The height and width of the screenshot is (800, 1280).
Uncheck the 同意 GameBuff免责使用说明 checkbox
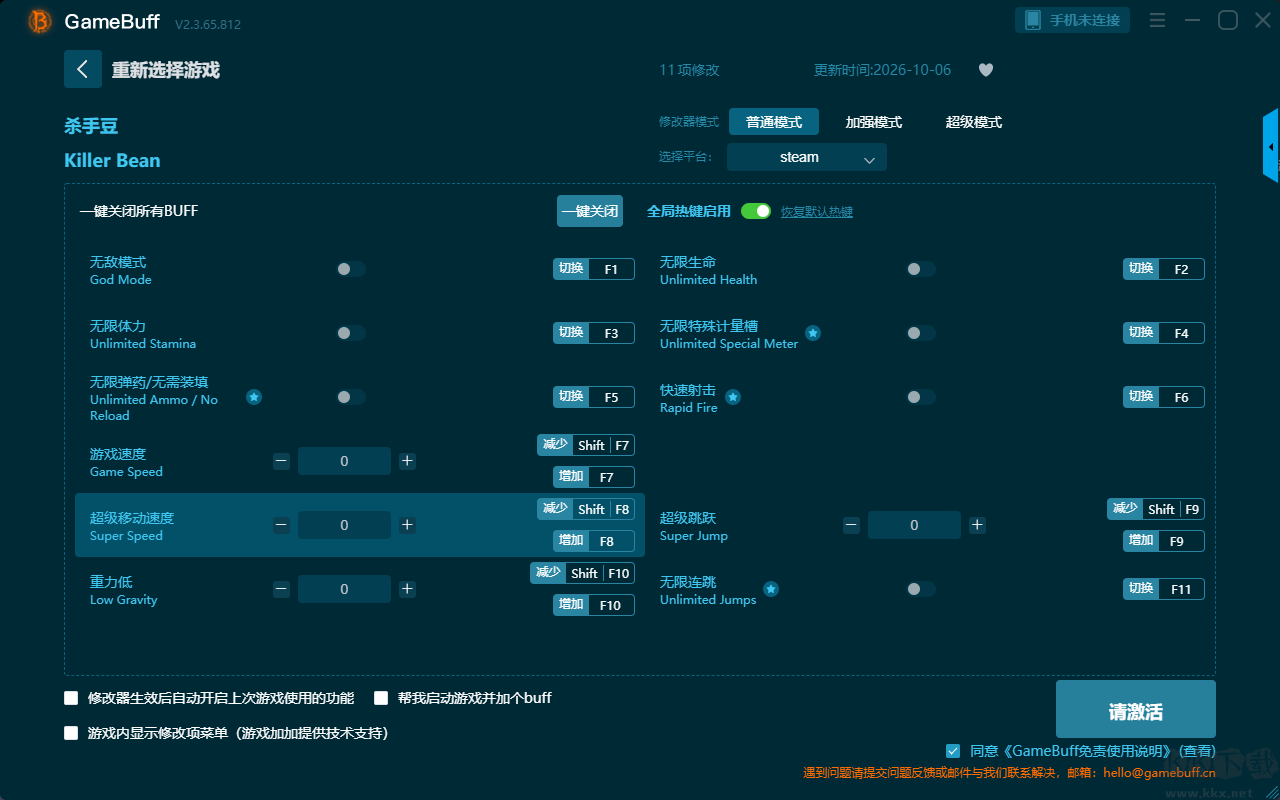point(953,750)
